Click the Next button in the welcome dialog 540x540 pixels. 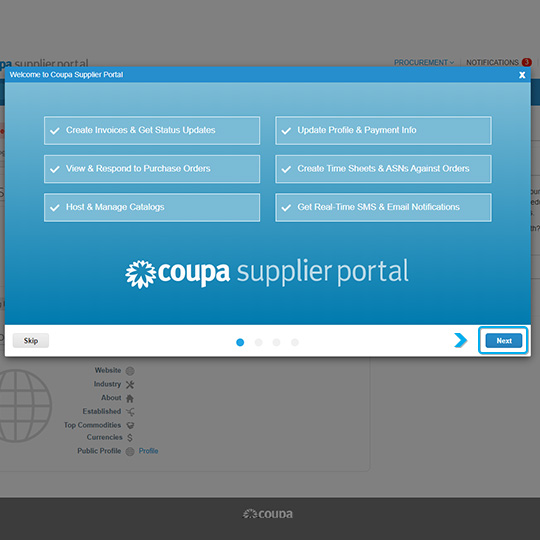click(503, 341)
